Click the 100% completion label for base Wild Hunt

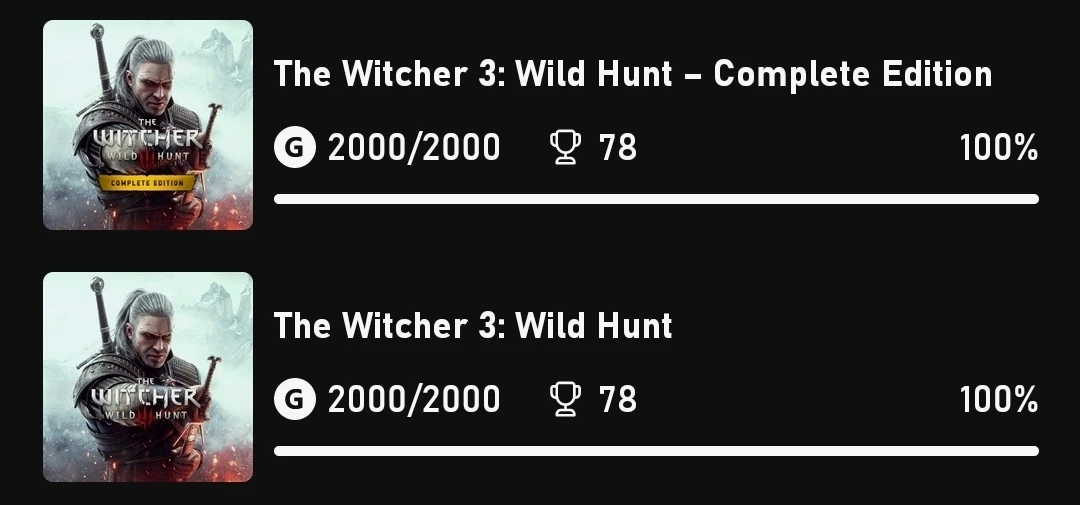tap(998, 400)
